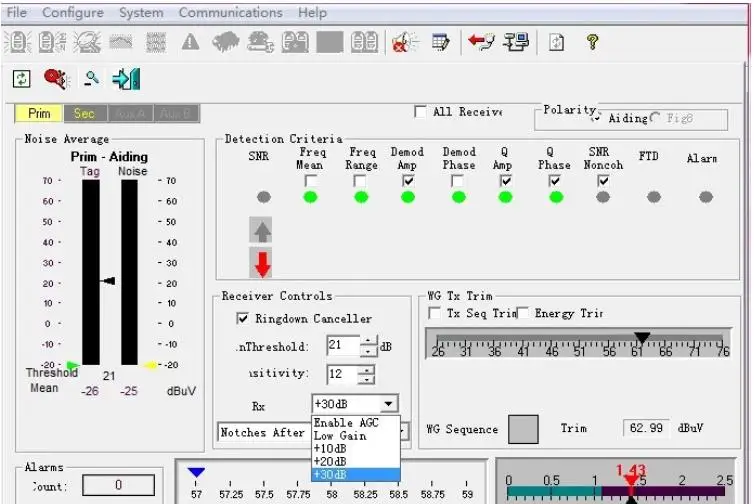Click the Sensitivity input field showing 12
The width and height of the screenshot is (754, 504).
(342, 374)
